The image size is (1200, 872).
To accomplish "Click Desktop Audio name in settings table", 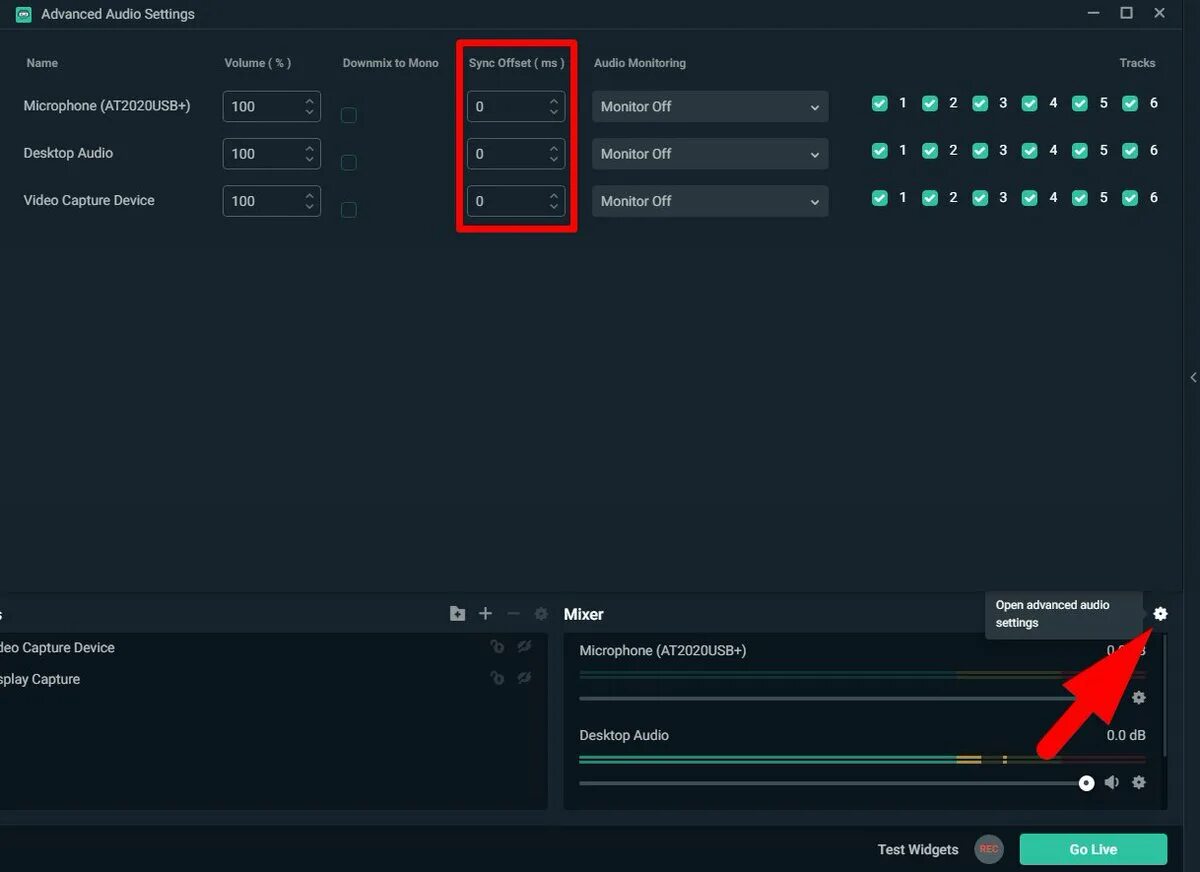I will 68,153.
